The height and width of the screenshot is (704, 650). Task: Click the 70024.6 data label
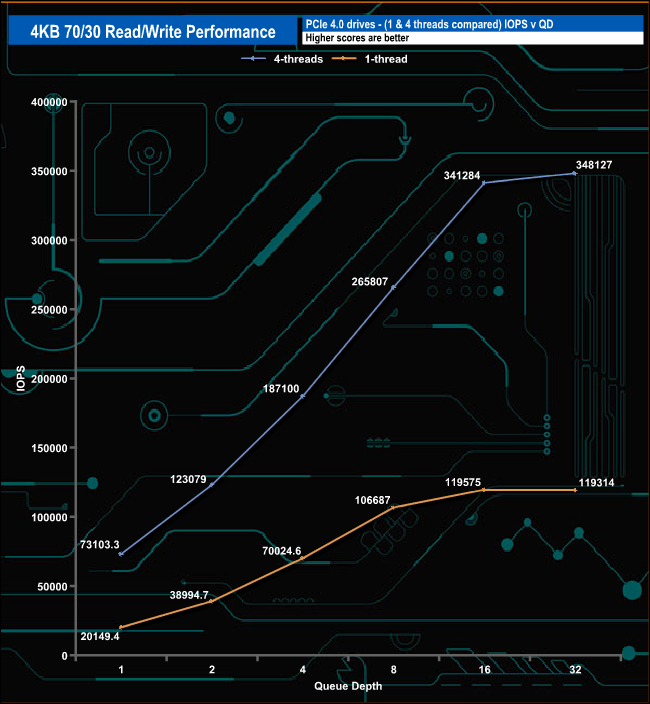pos(281,550)
